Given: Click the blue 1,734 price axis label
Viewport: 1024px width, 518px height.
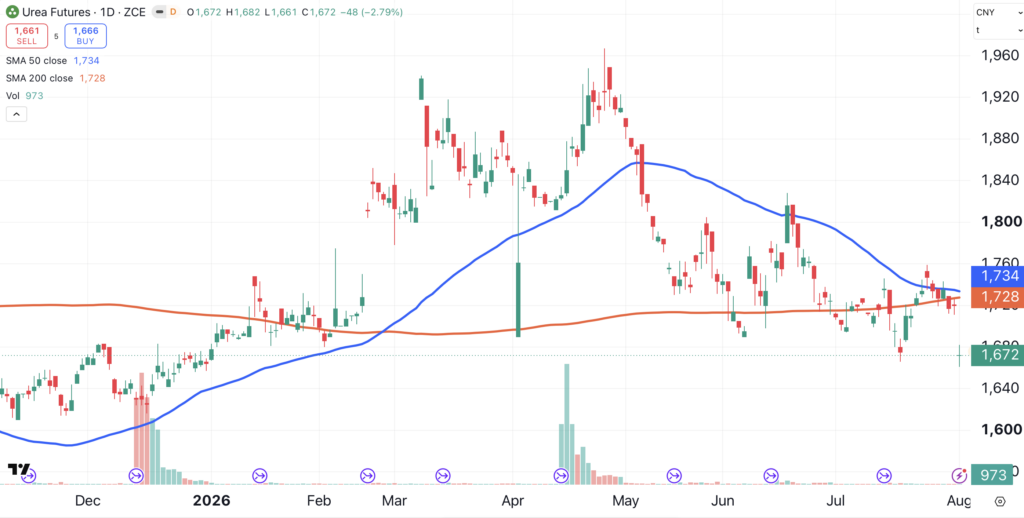Looking at the screenshot, I should (997, 277).
